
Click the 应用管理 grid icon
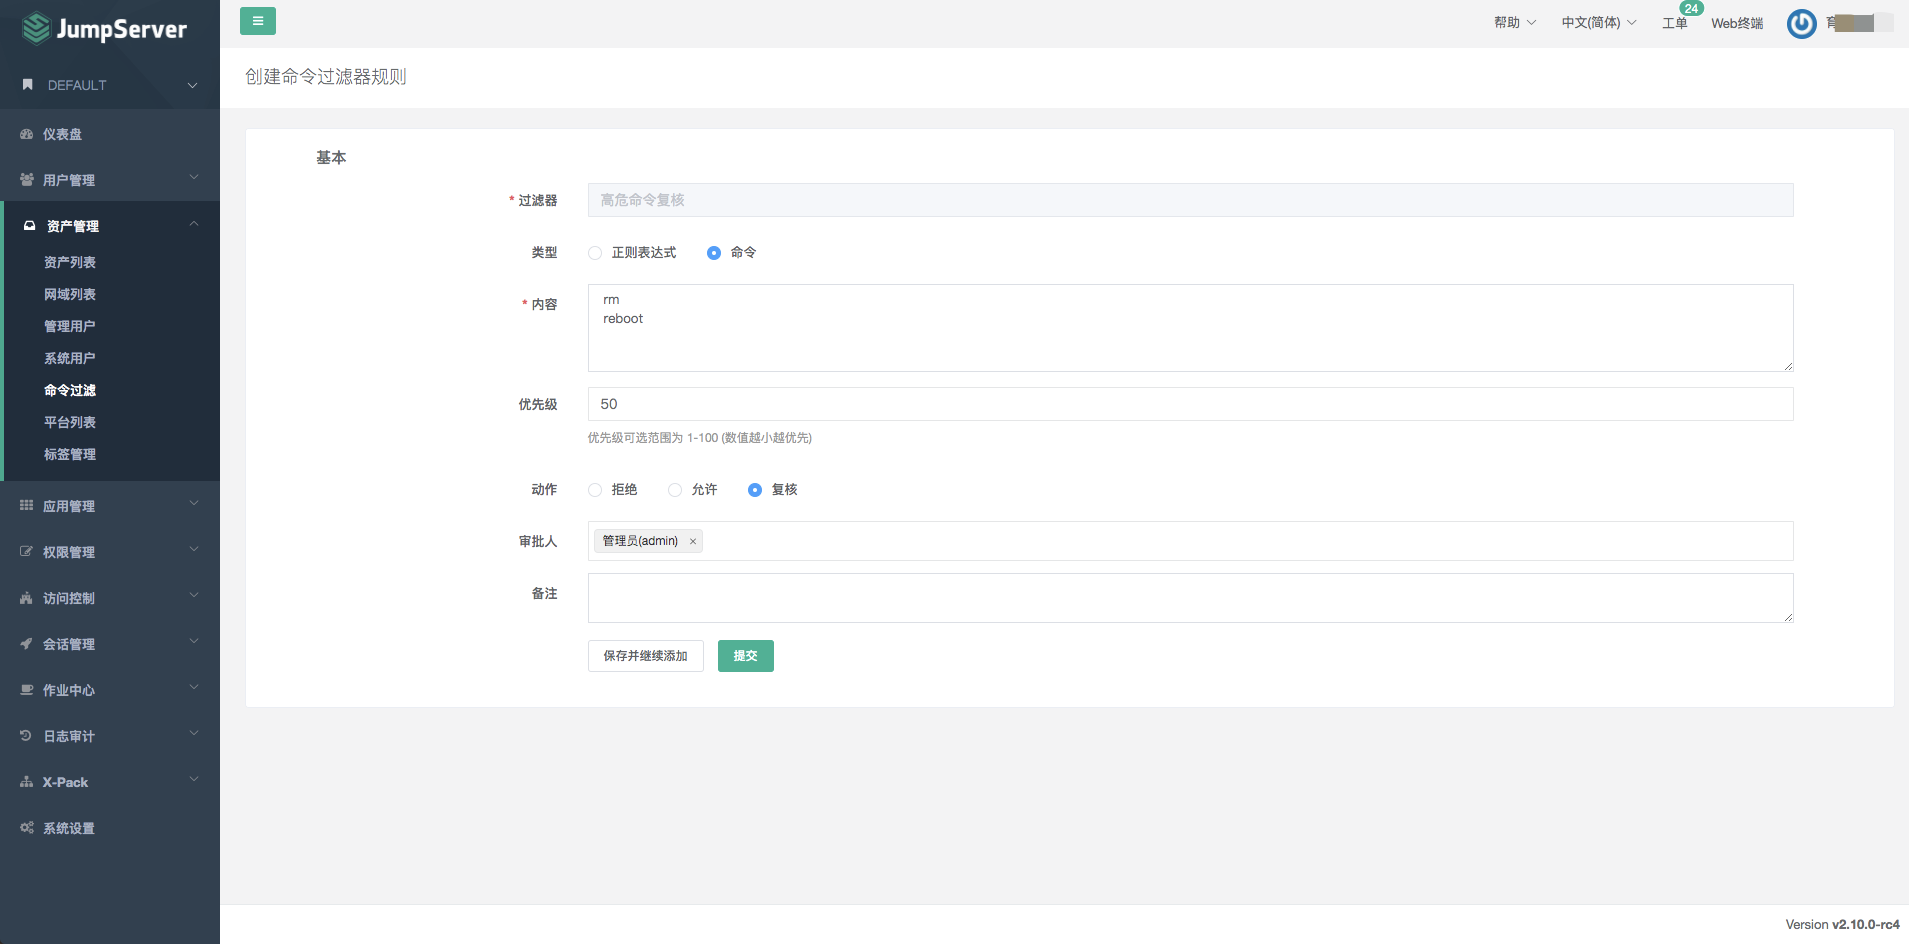click(x=27, y=506)
